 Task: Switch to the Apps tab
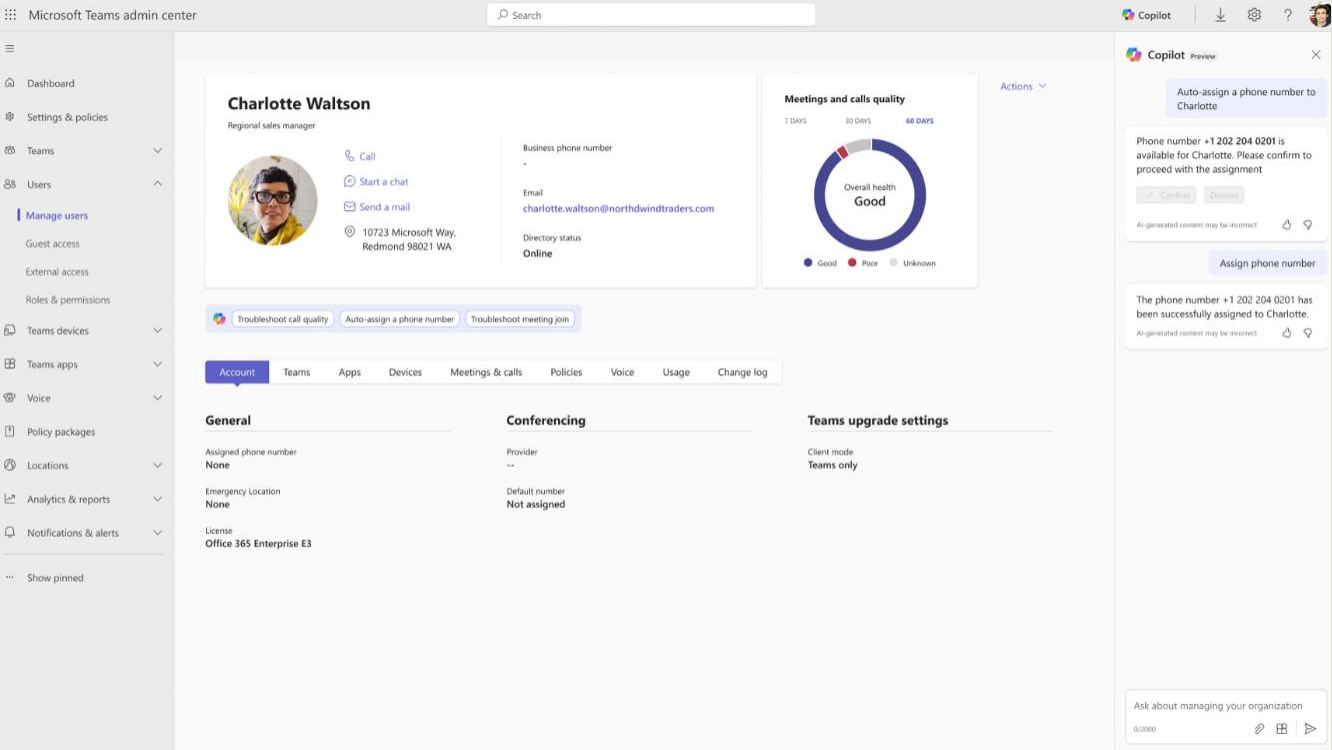coord(349,372)
